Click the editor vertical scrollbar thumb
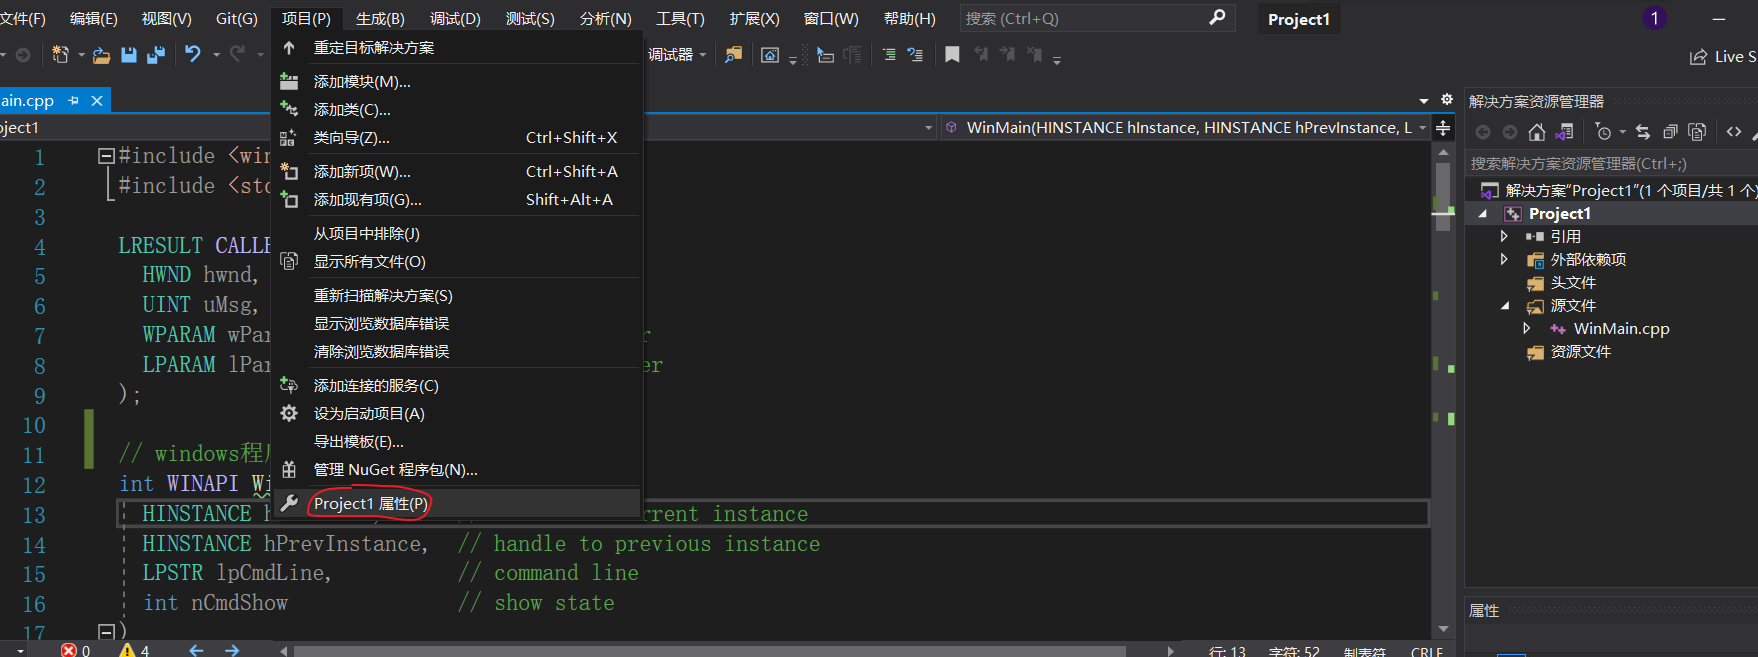Image resolution: width=1758 pixels, height=657 pixels. tap(1443, 197)
